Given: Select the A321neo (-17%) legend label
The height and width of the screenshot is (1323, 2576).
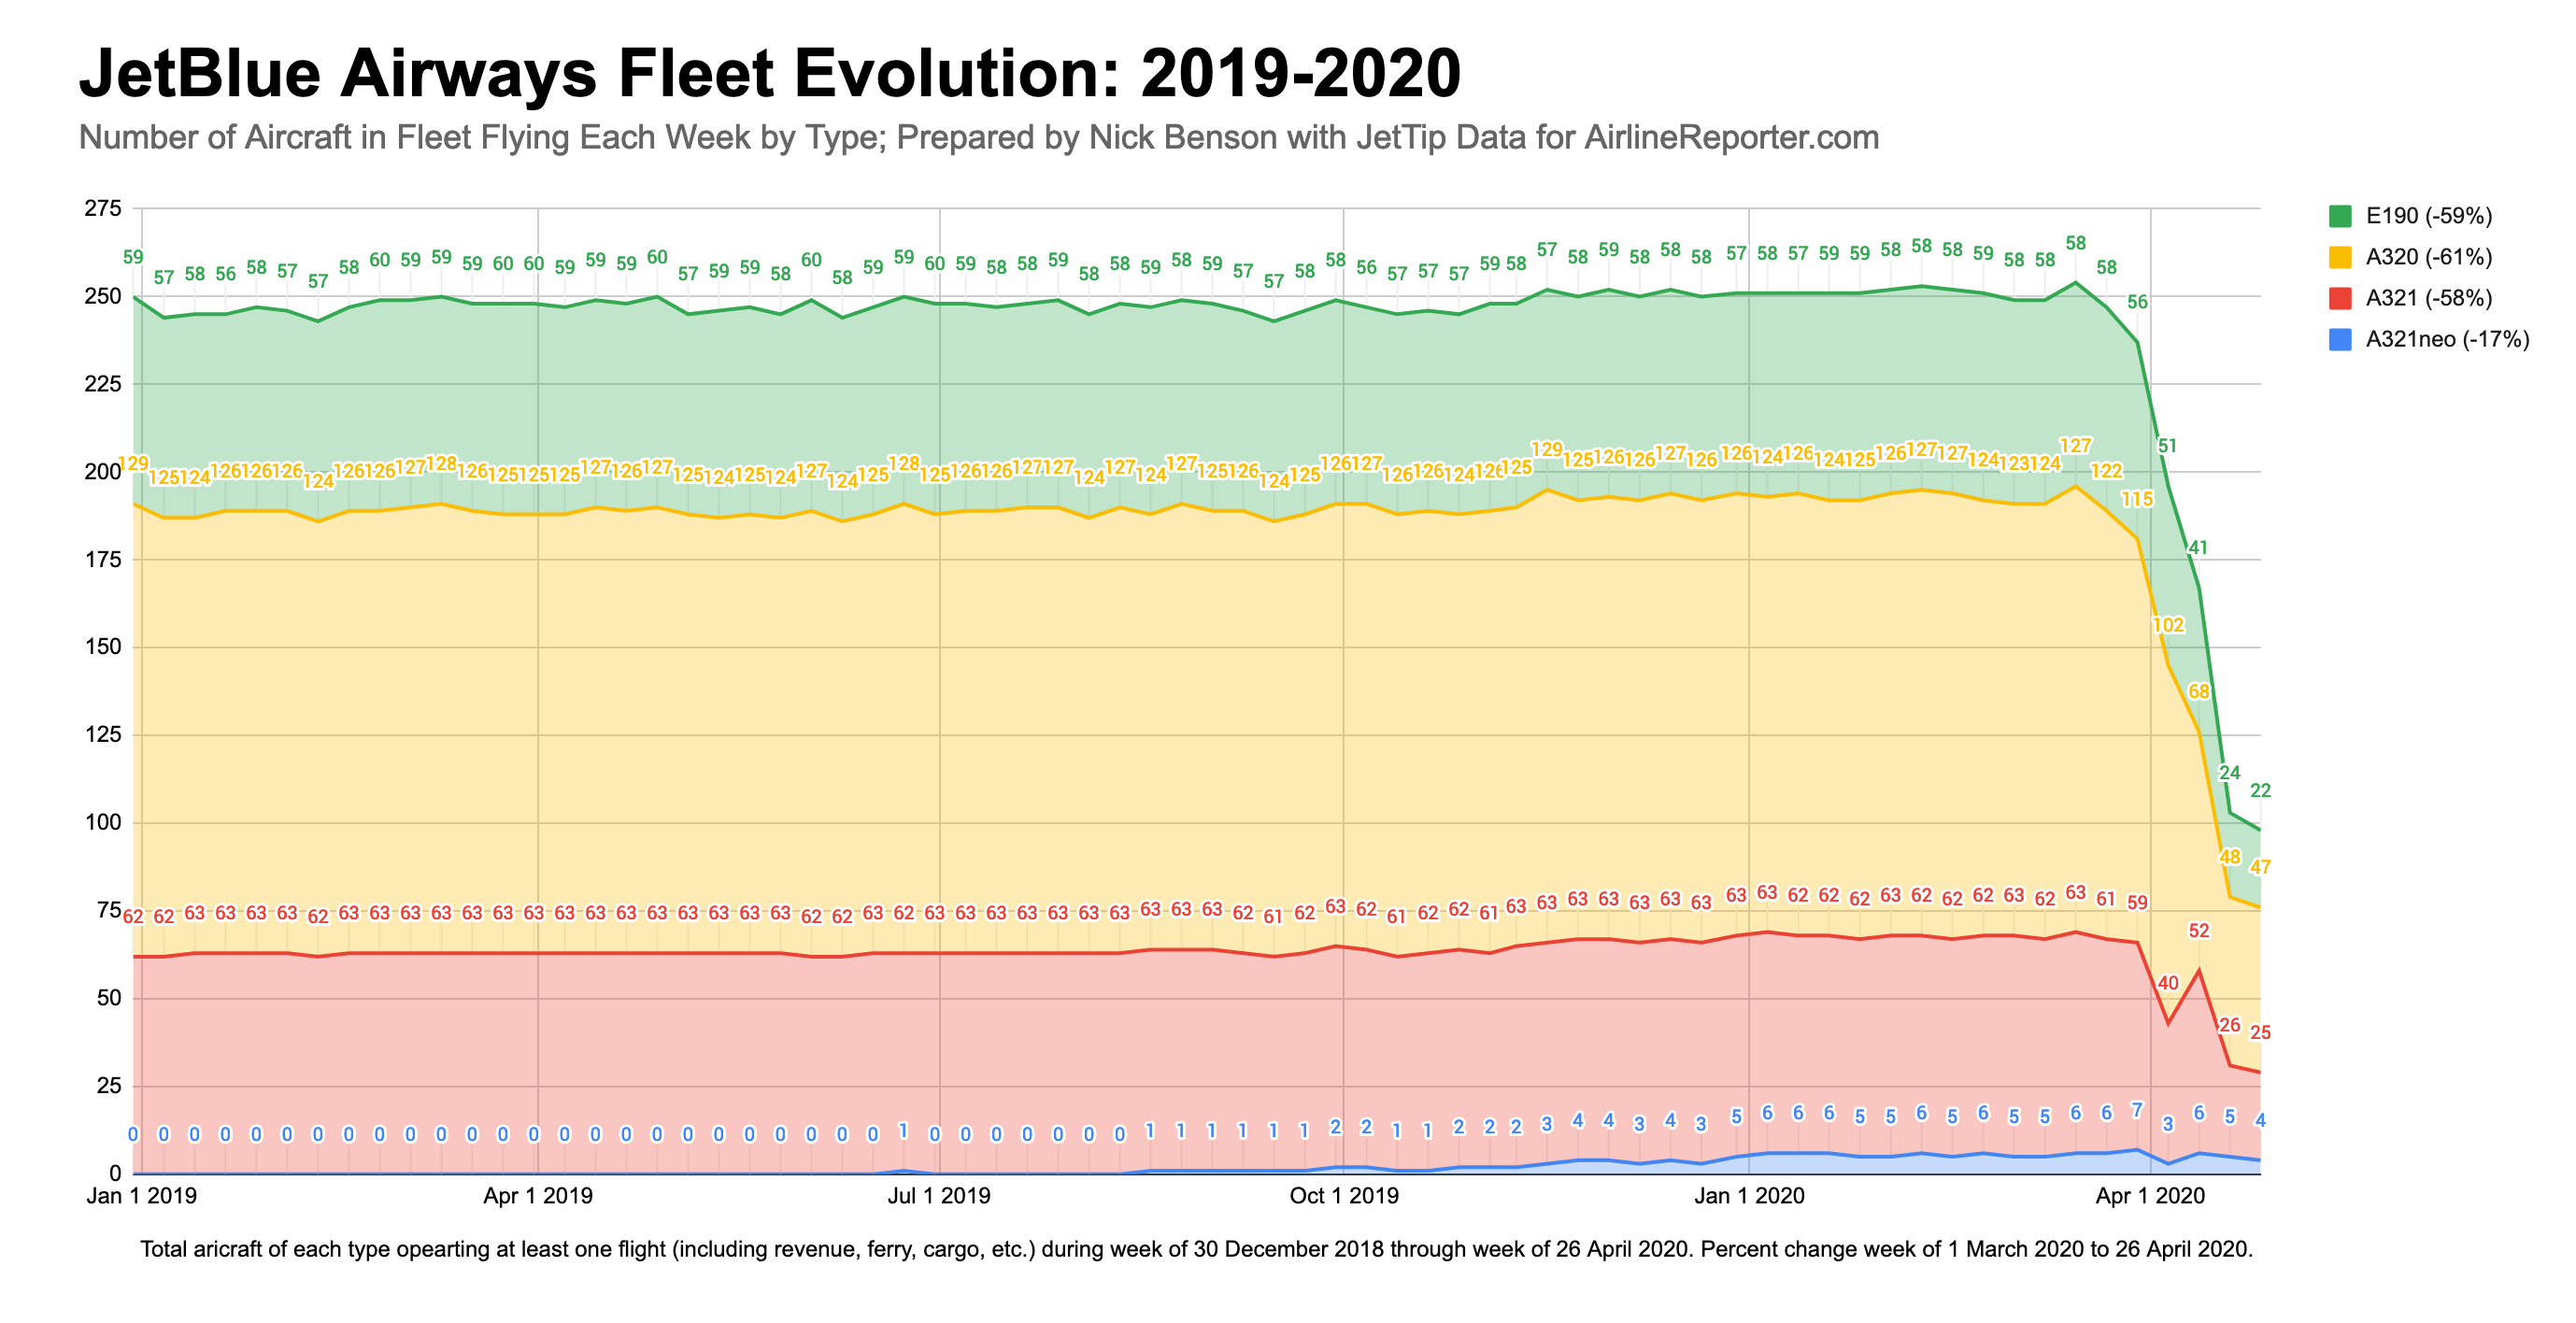Looking at the screenshot, I should pos(2447,339).
